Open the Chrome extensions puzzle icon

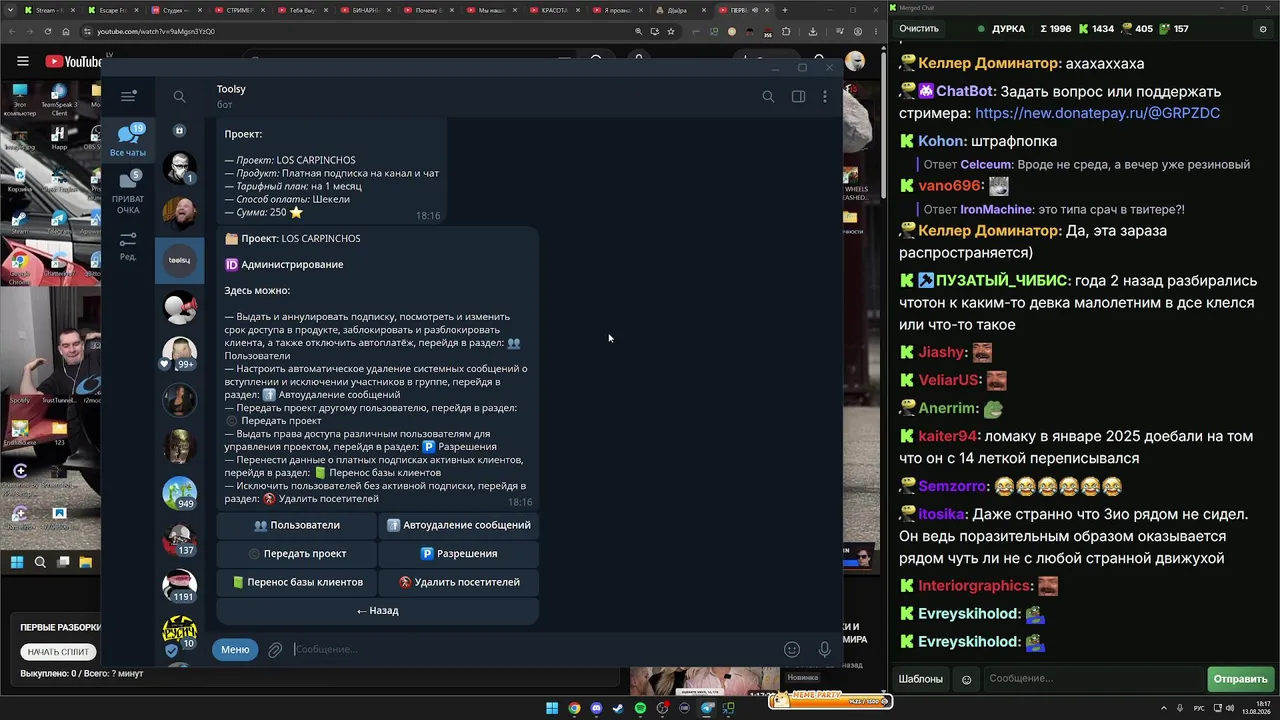[x=787, y=31]
